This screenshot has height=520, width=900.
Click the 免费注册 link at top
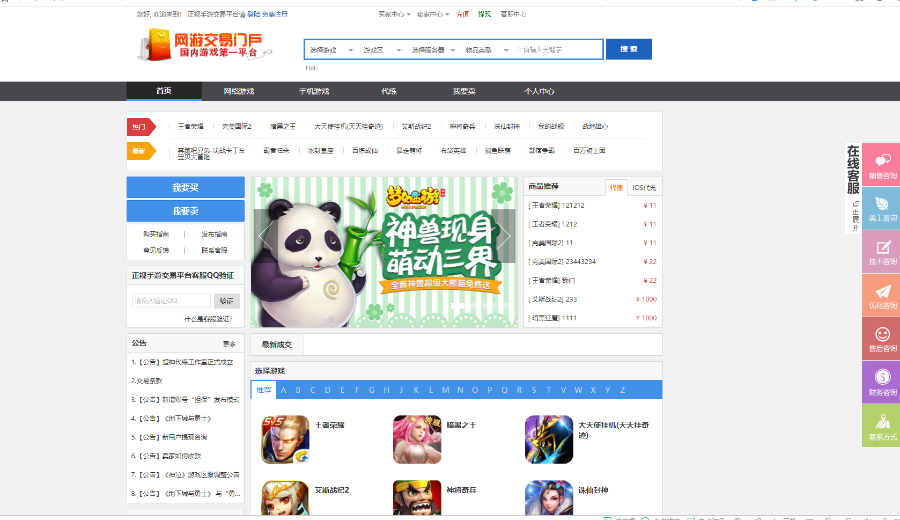coord(275,14)
